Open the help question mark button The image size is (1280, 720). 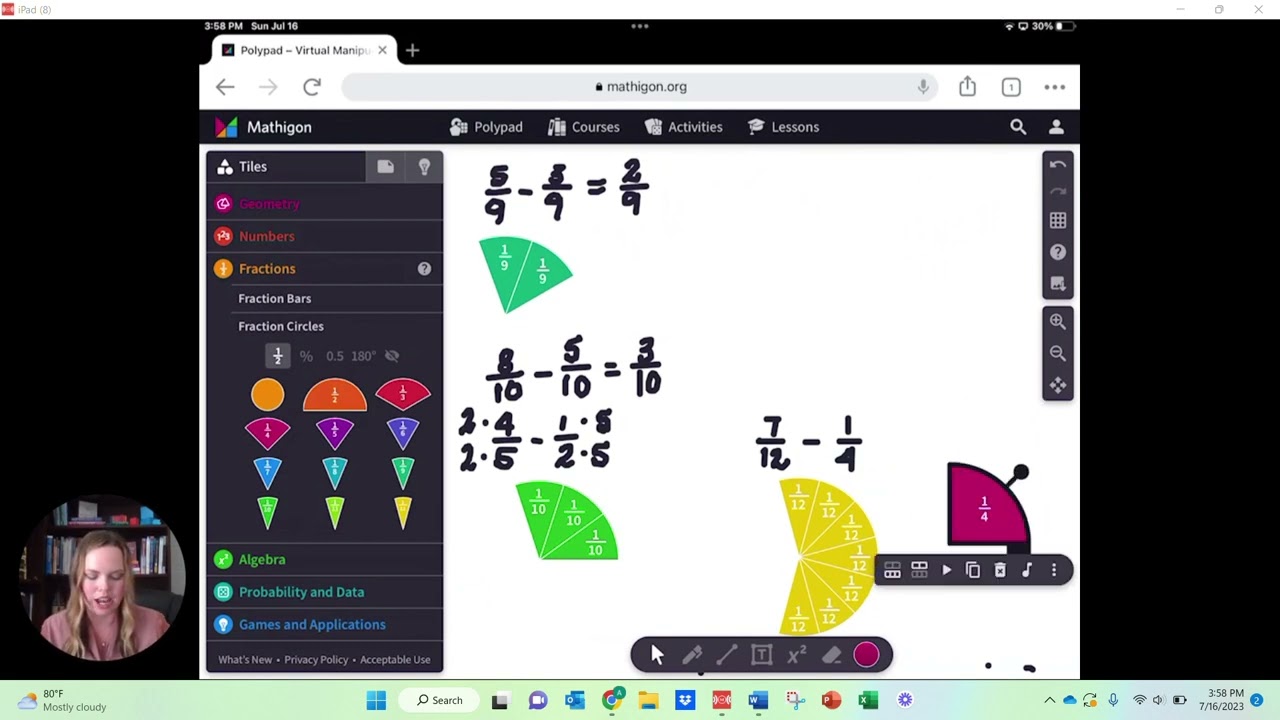pyautogui.click(x=1058, y=252)
